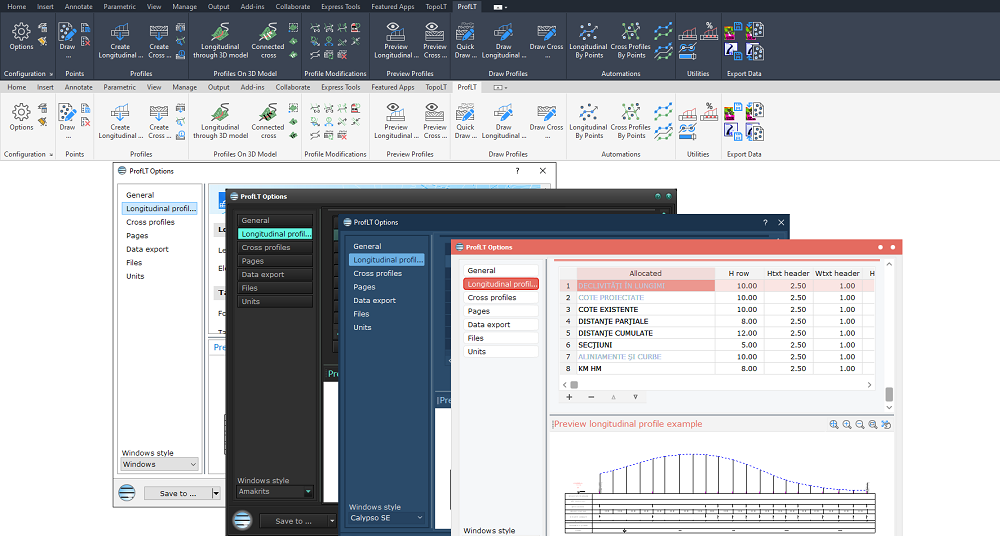Open TopoLT tab in dark ribbon
1000x536 pixels.
click(x=436, y=6)
